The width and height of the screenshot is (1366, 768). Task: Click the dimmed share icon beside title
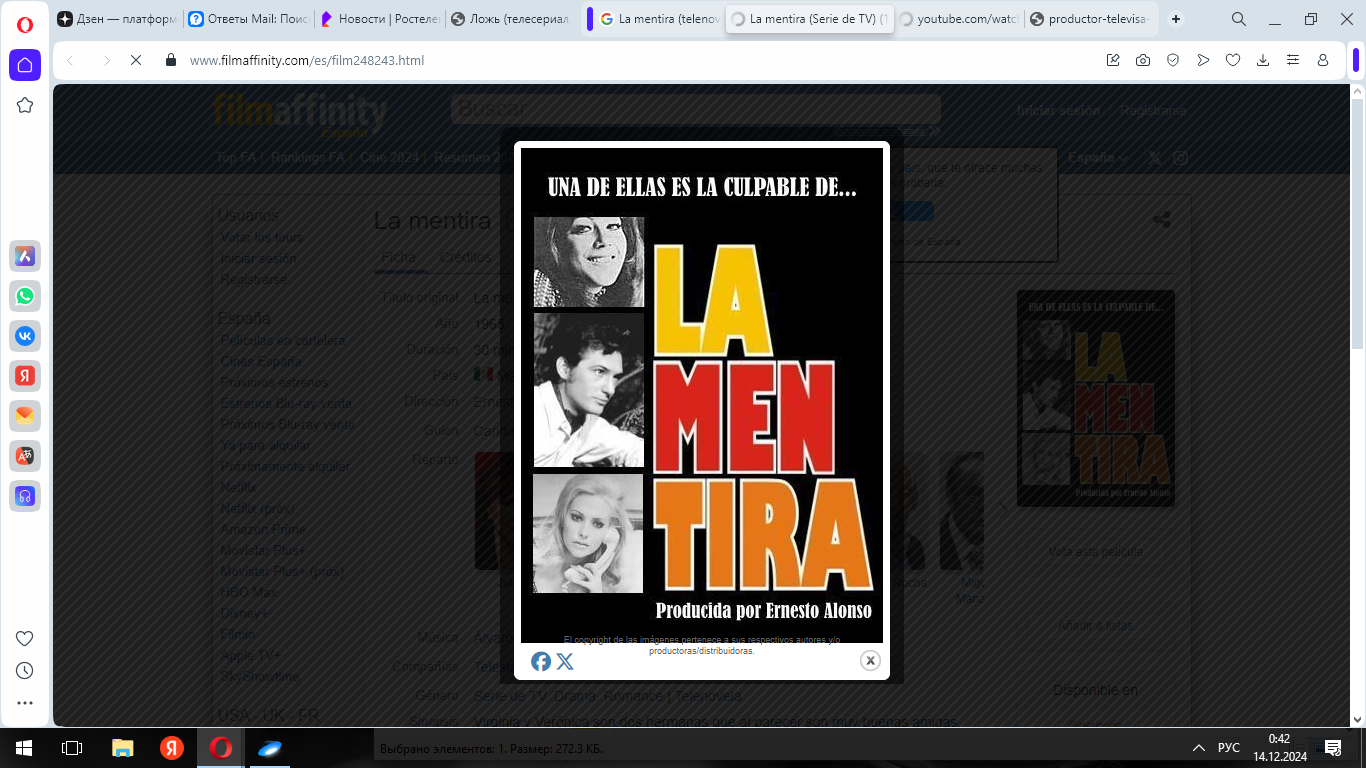tap(1161, 220)
